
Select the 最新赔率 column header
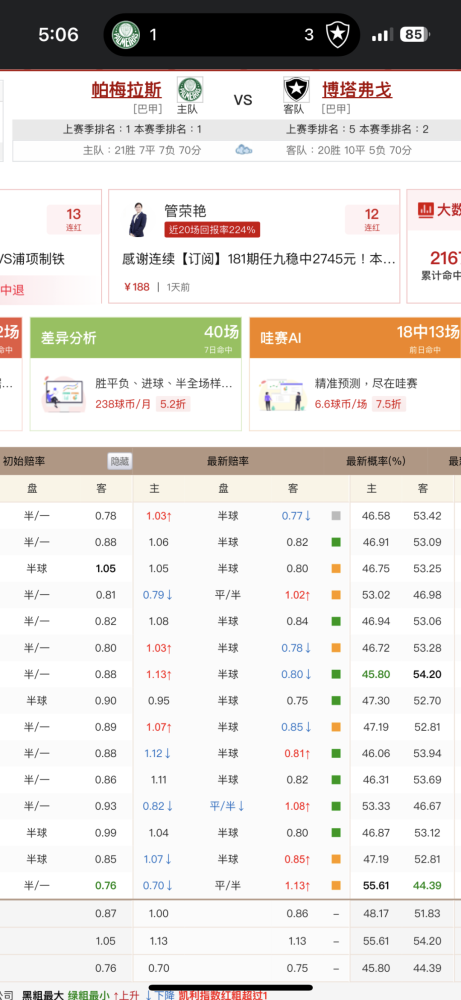pos(228,461)
